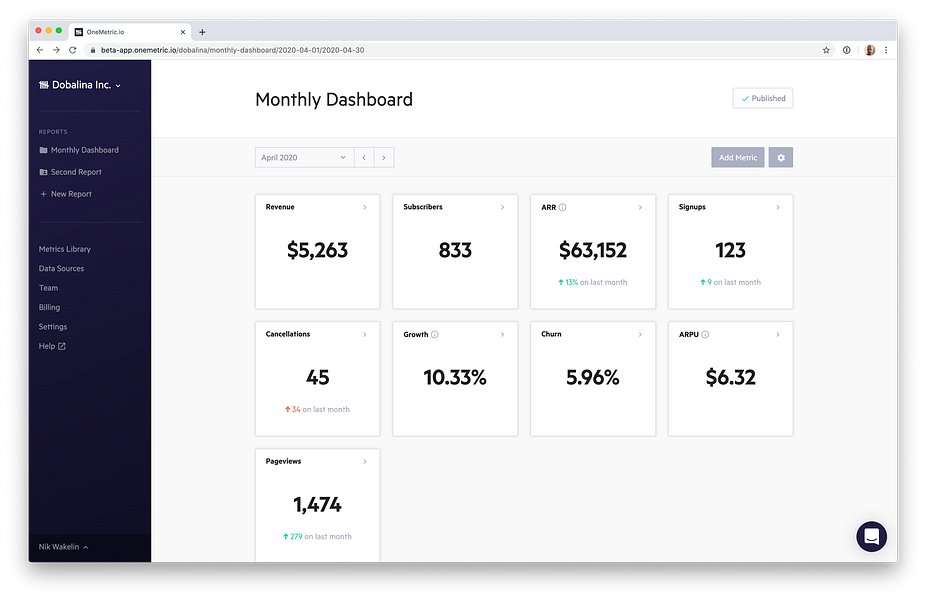Bookmark page with star icon

click(x=826, y=50)
